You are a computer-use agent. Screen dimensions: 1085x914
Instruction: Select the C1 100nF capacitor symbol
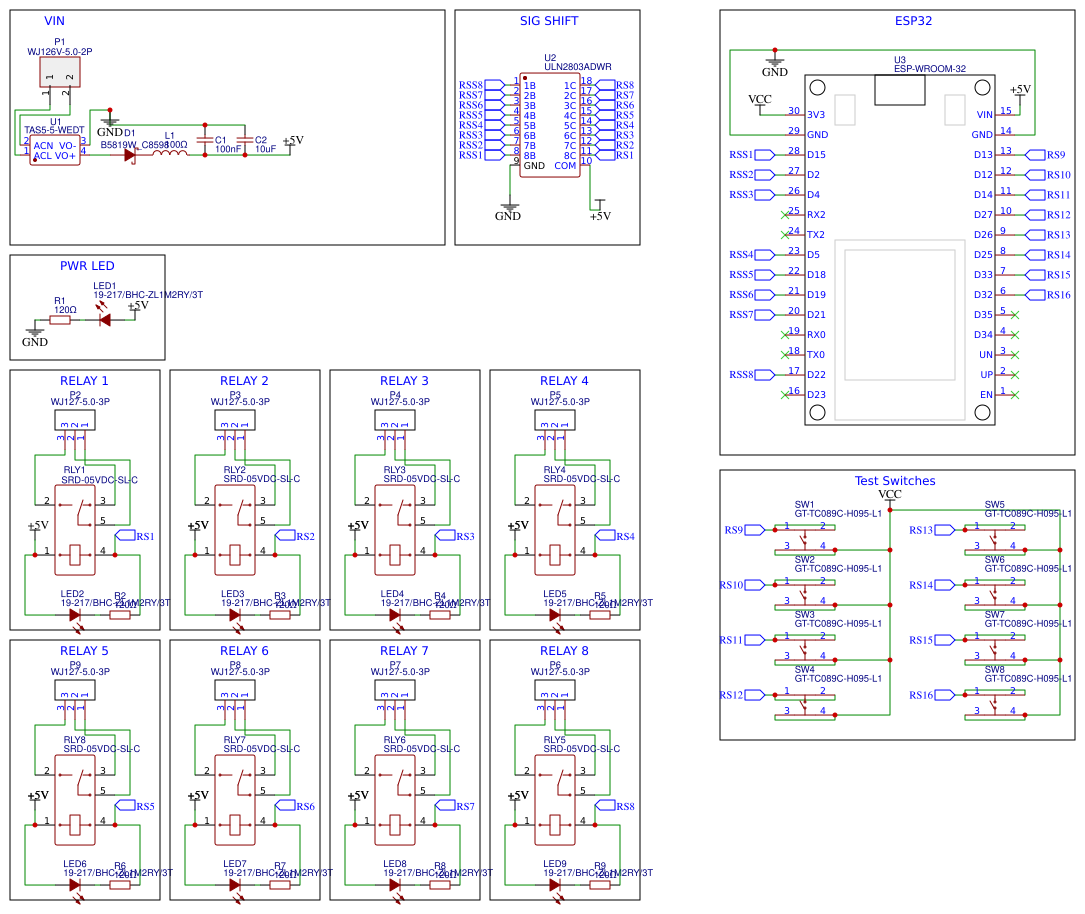click(205, 140)
